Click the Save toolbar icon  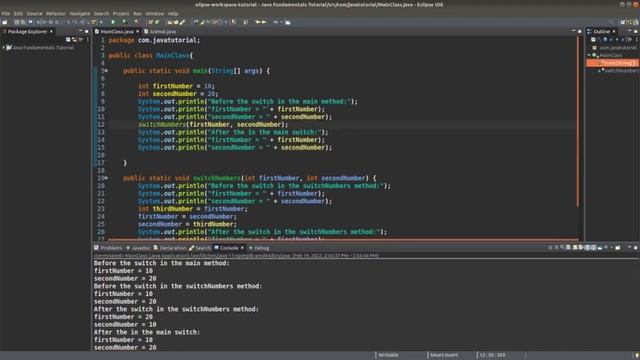pyautogui.click(x=17, y=22)
